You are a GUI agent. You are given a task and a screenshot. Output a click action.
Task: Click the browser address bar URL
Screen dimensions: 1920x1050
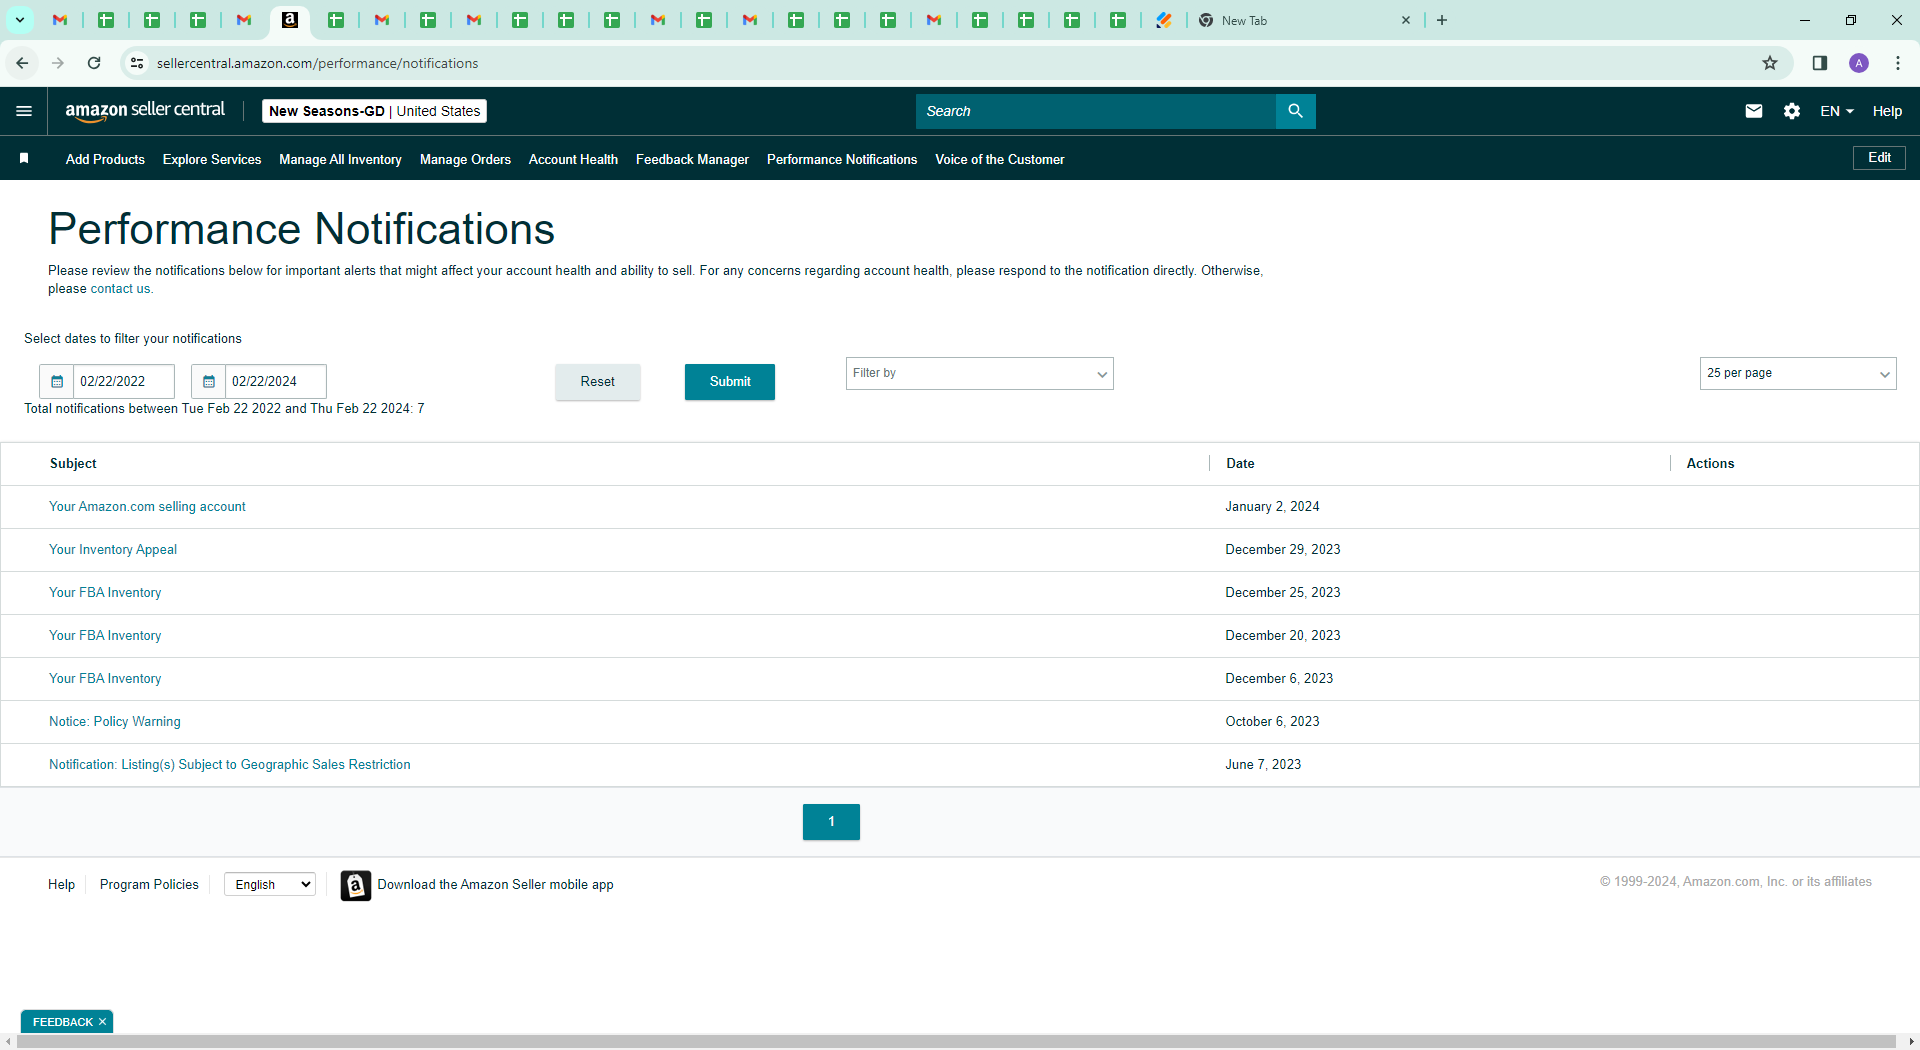(318, 63)
